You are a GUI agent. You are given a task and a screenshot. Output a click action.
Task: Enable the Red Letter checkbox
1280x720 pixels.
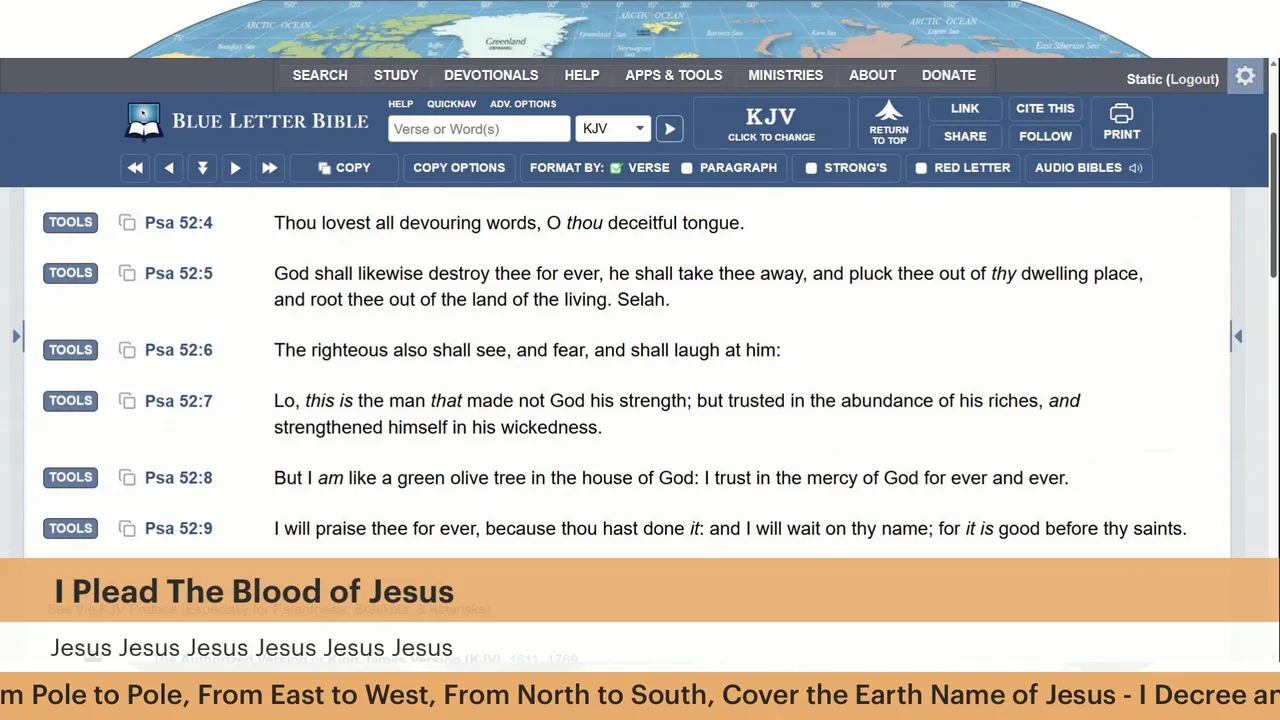point(921,168)
